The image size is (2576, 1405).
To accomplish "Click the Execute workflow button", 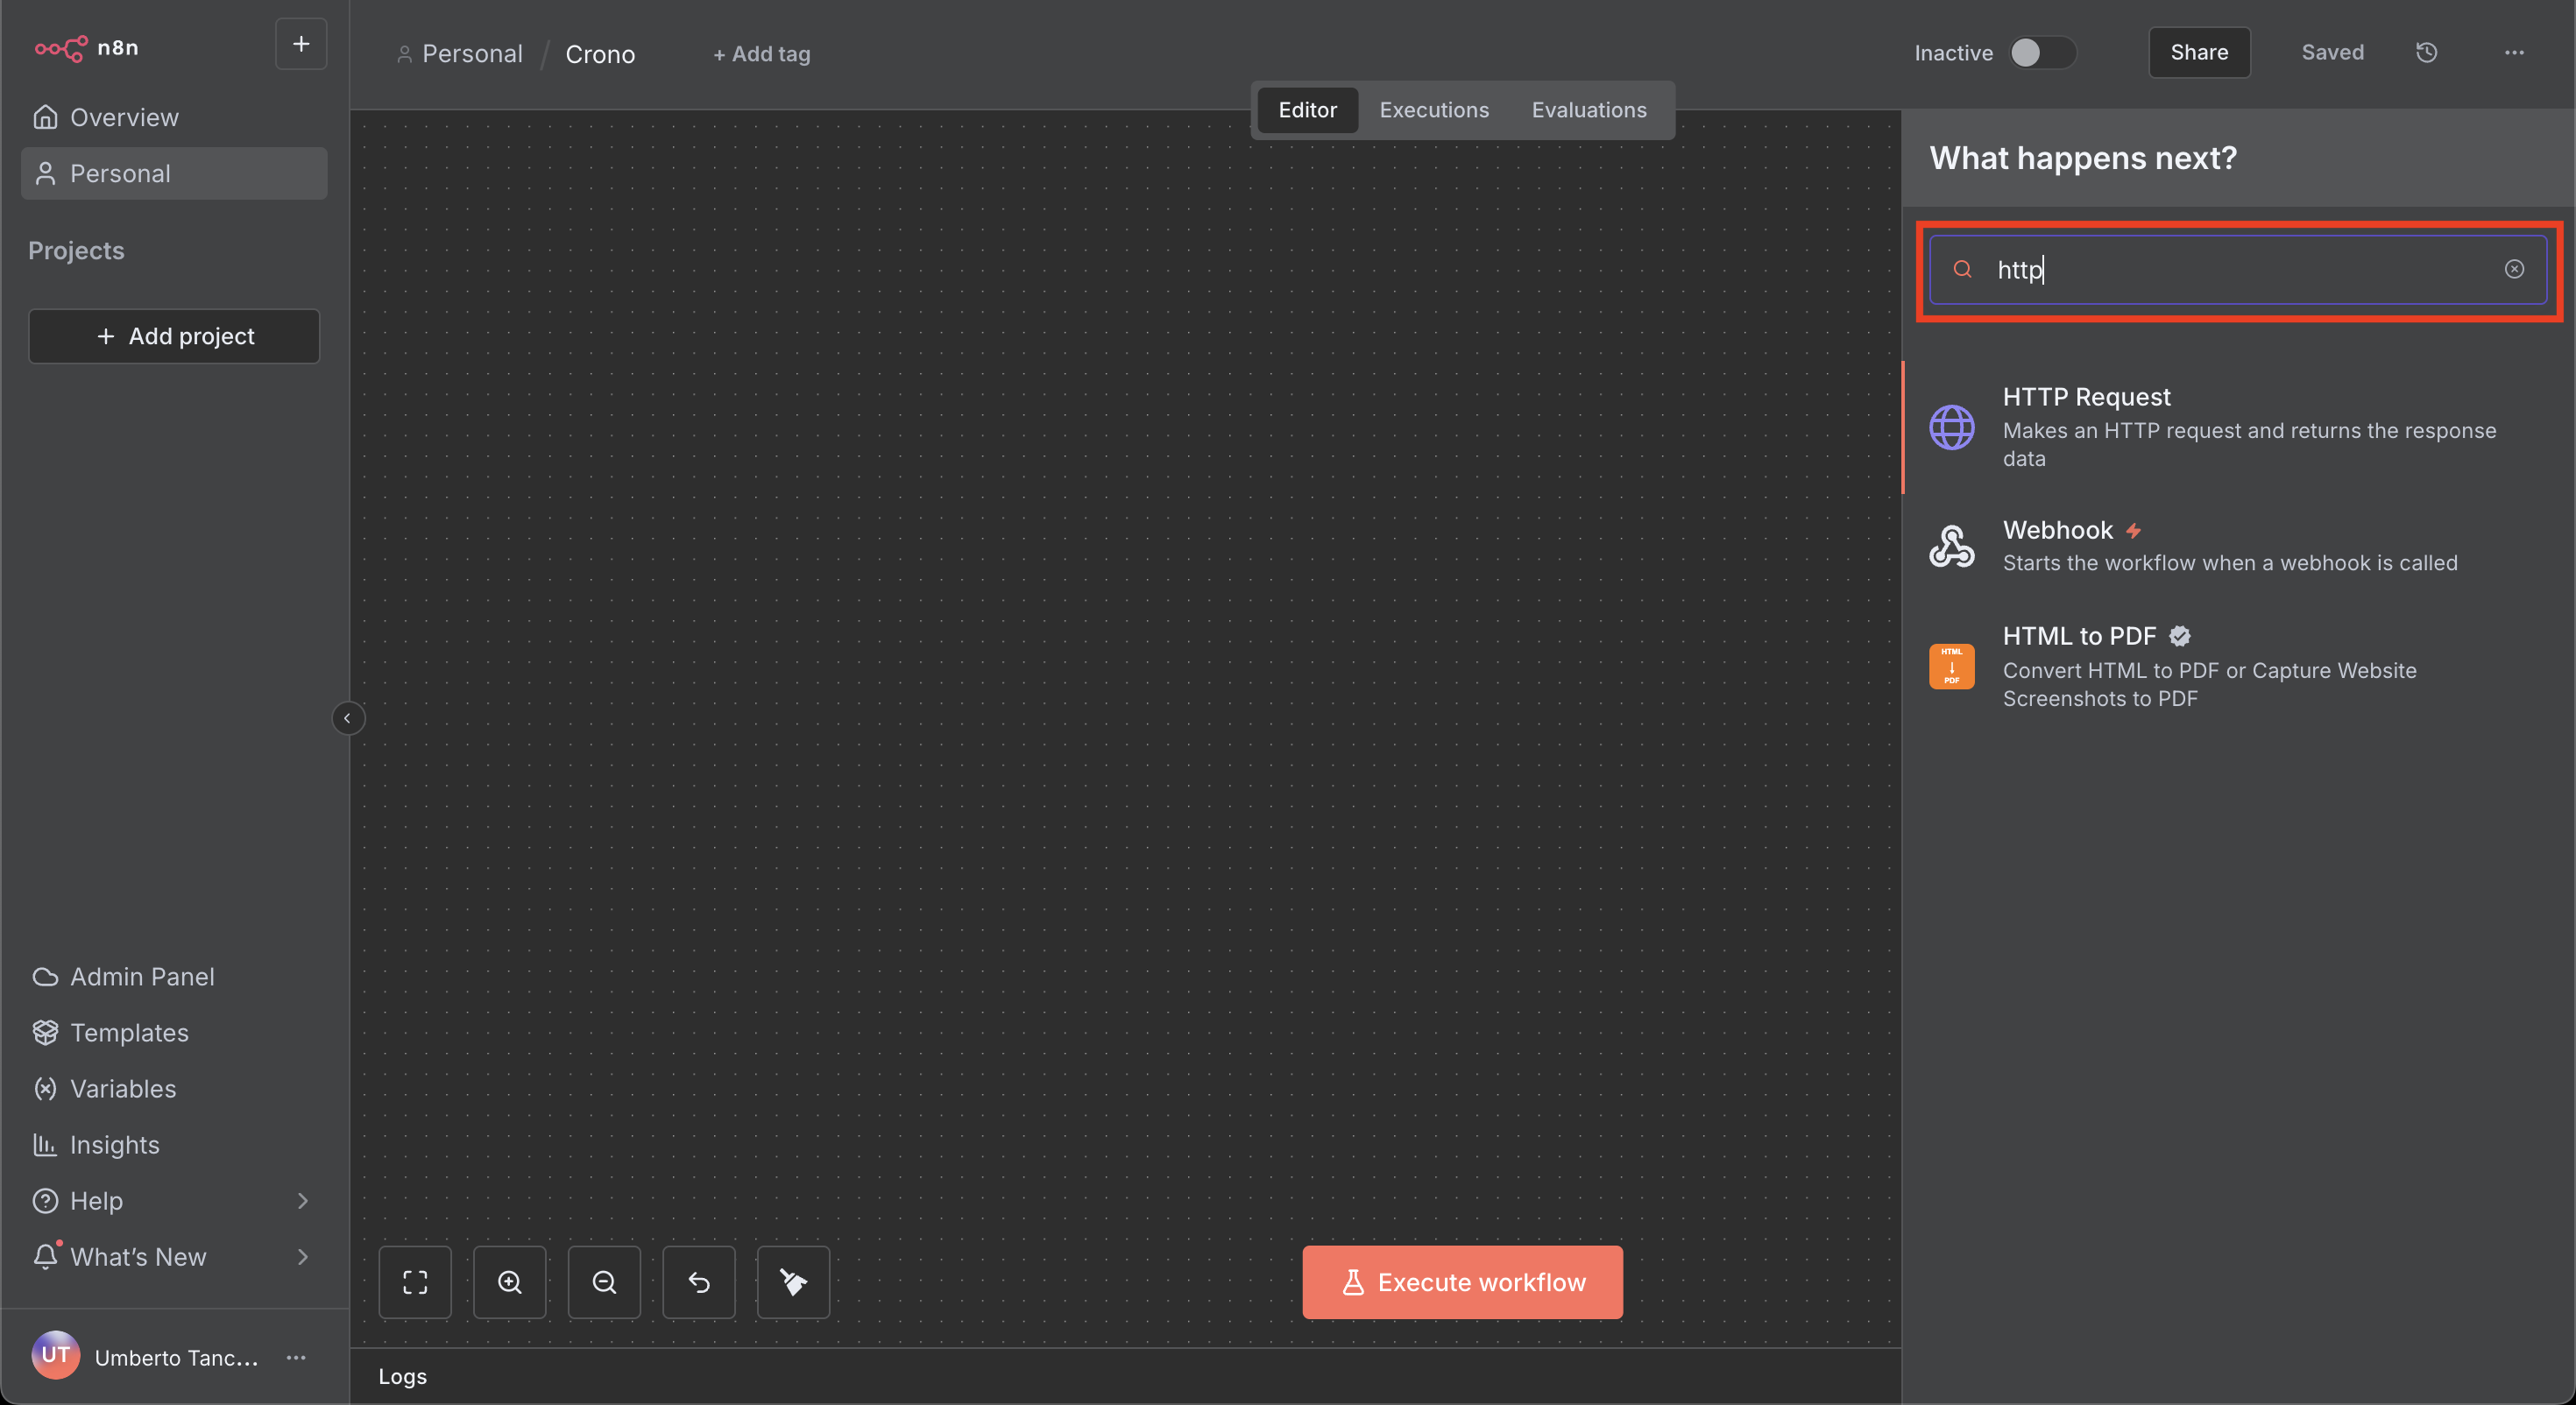I will (1462, 1282).
